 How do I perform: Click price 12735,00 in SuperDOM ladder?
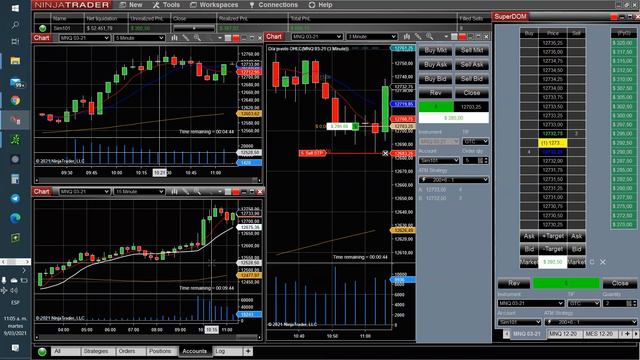point(553,52)
